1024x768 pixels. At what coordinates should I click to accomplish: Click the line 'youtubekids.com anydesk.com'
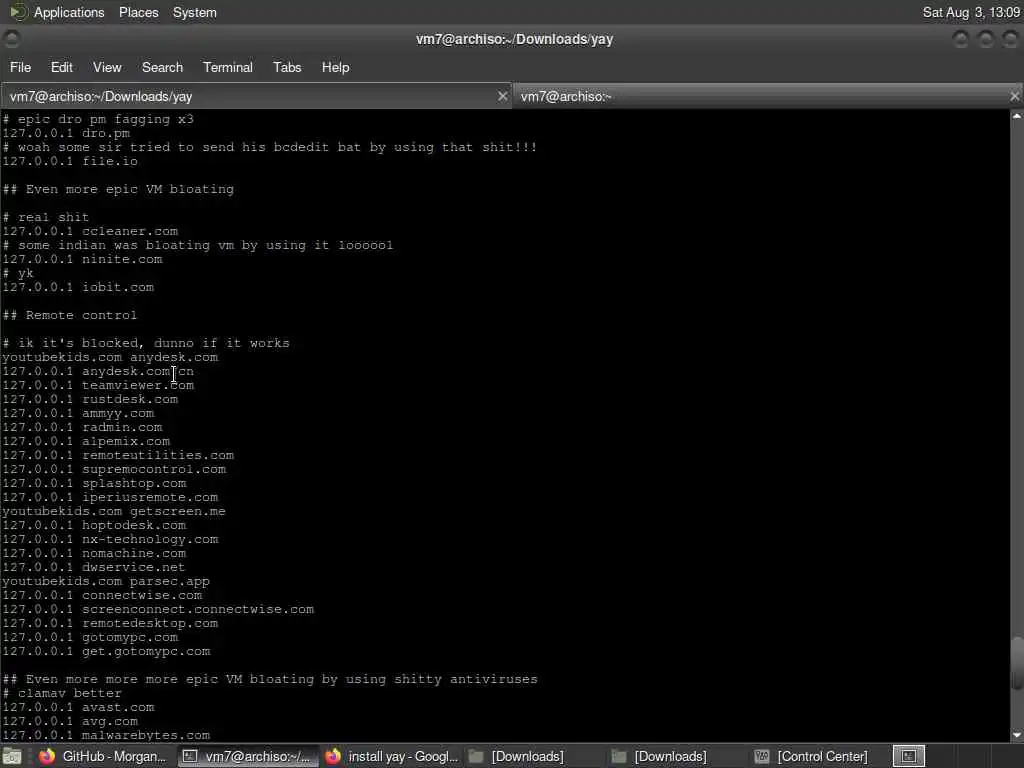(110, 357)
